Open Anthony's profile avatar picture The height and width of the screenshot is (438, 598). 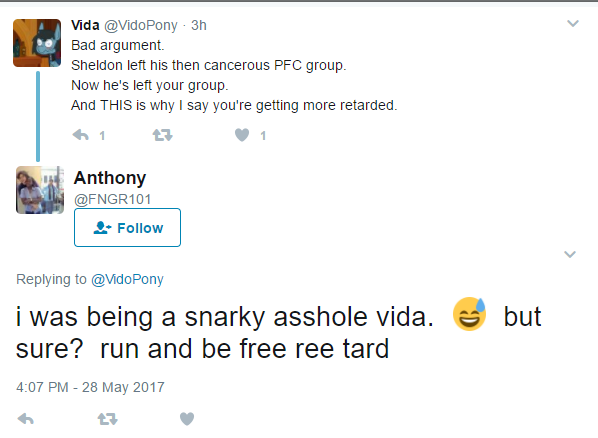(x=40, y=190)
